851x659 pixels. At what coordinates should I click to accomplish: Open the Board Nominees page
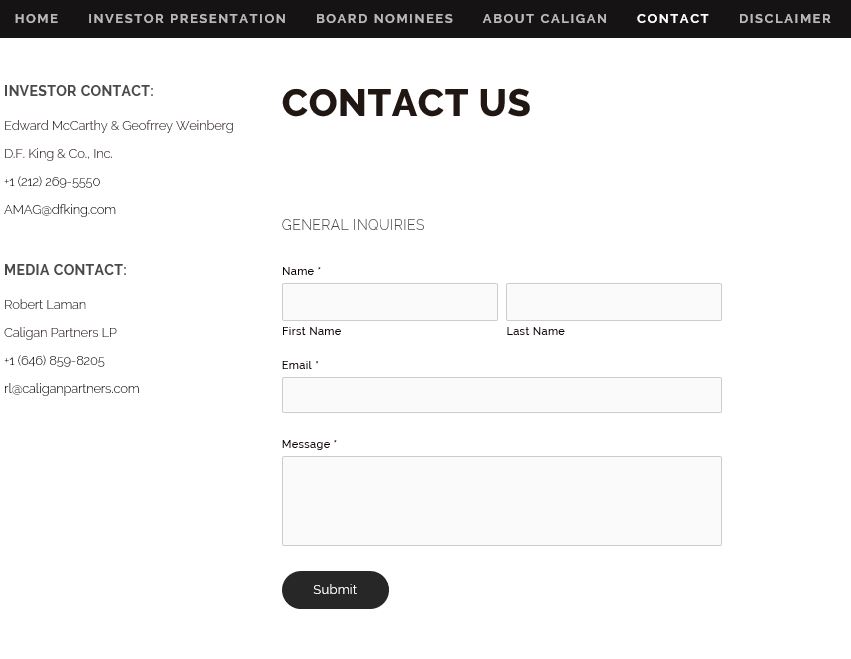point(384,19)
